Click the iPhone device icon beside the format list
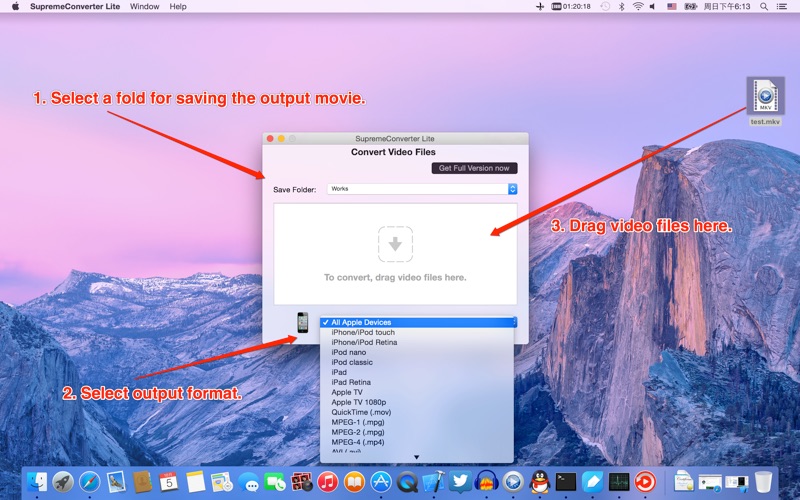 [x=303, y=322]
